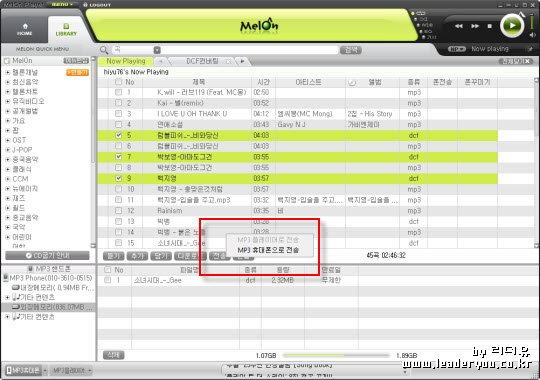The height and width of the screenshot is (380, 540).
Task: Click the album column clock icon
Action: 352,82
